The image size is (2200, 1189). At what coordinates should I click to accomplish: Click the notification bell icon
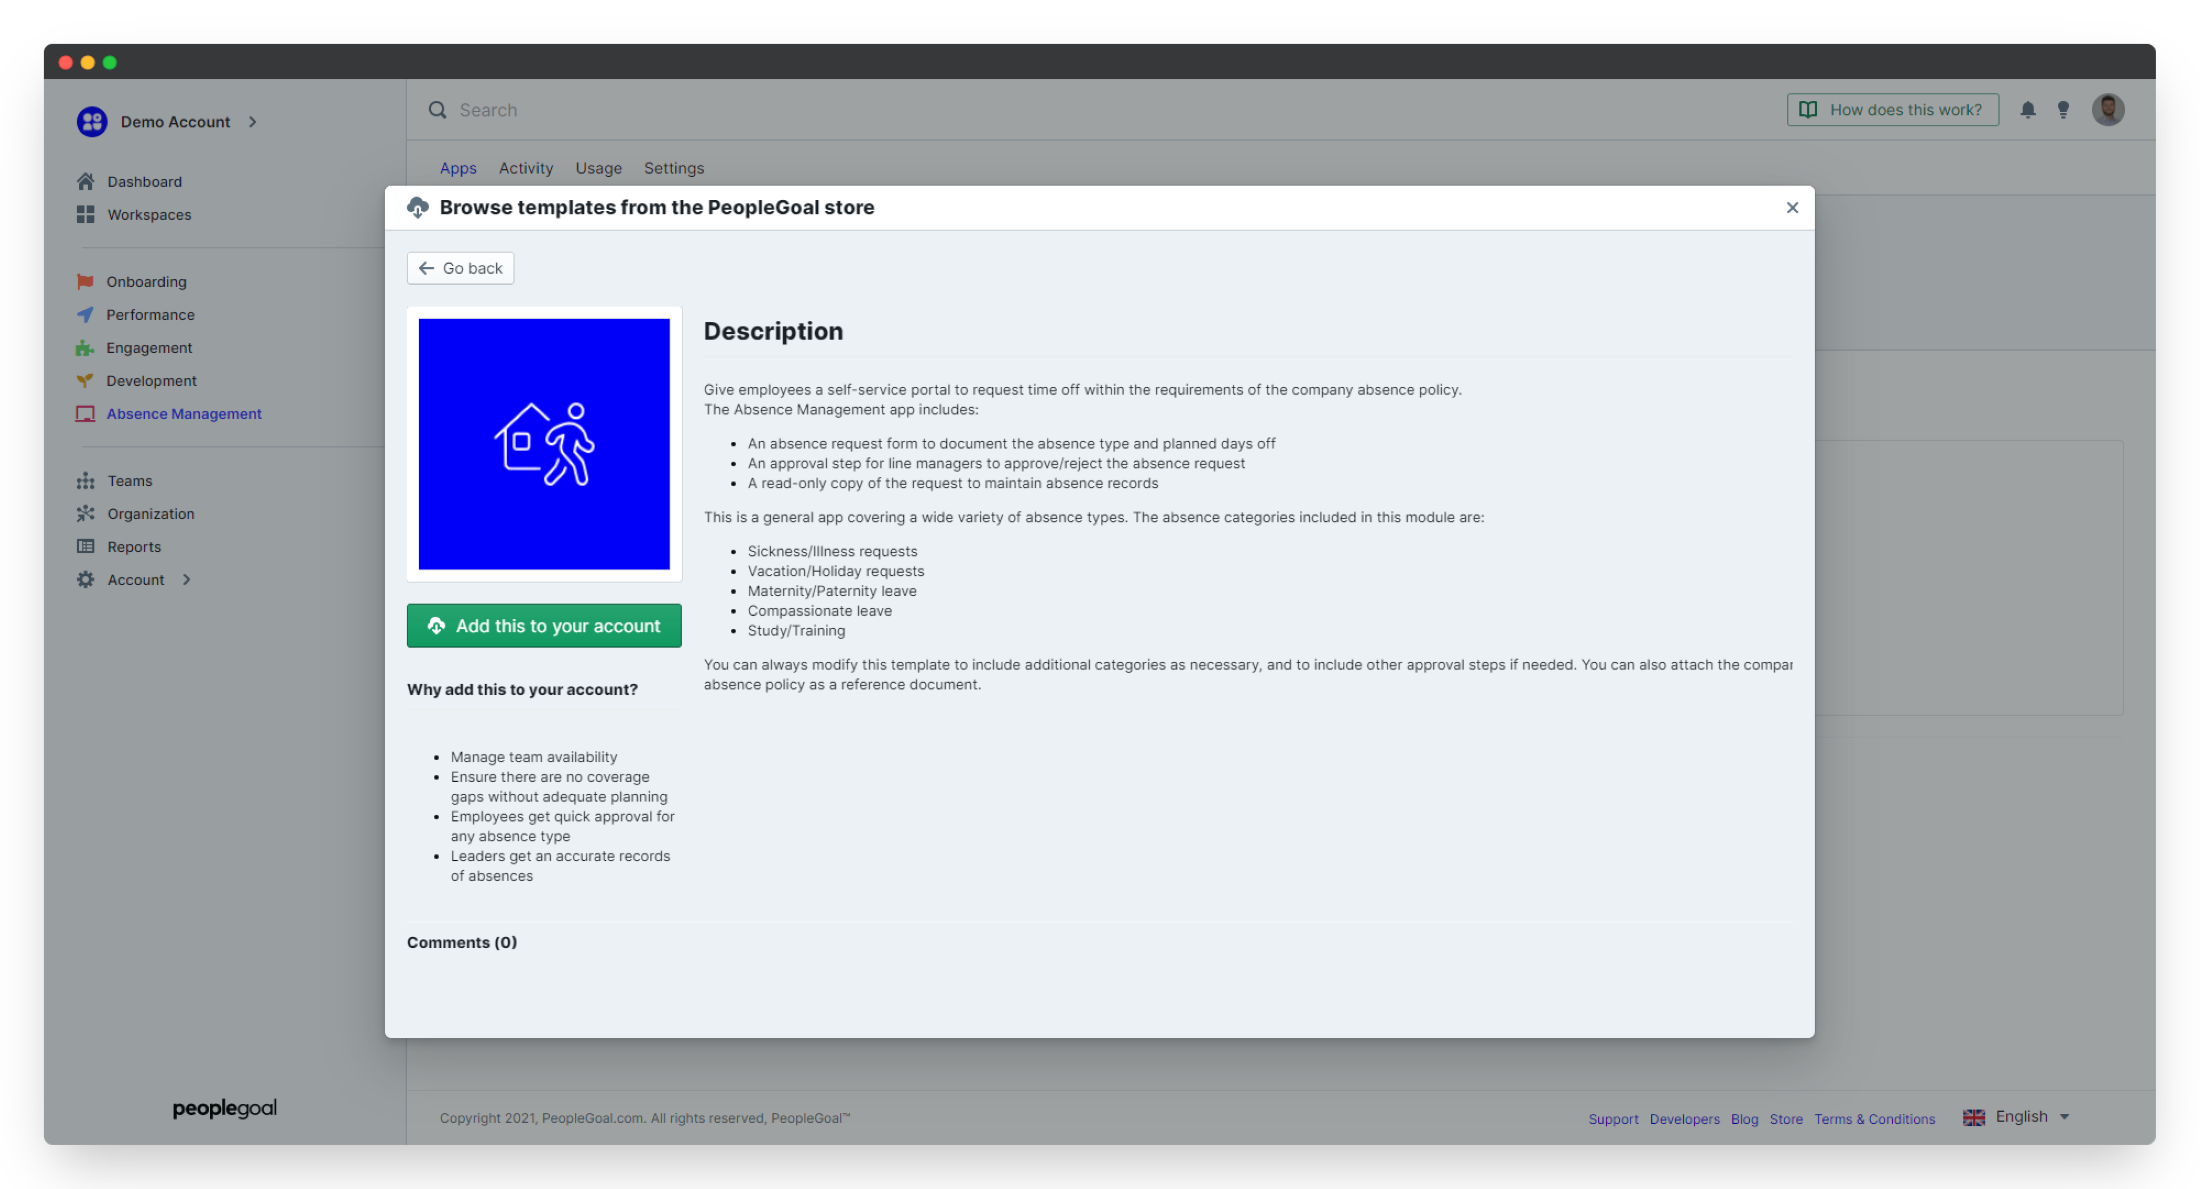2029,110
